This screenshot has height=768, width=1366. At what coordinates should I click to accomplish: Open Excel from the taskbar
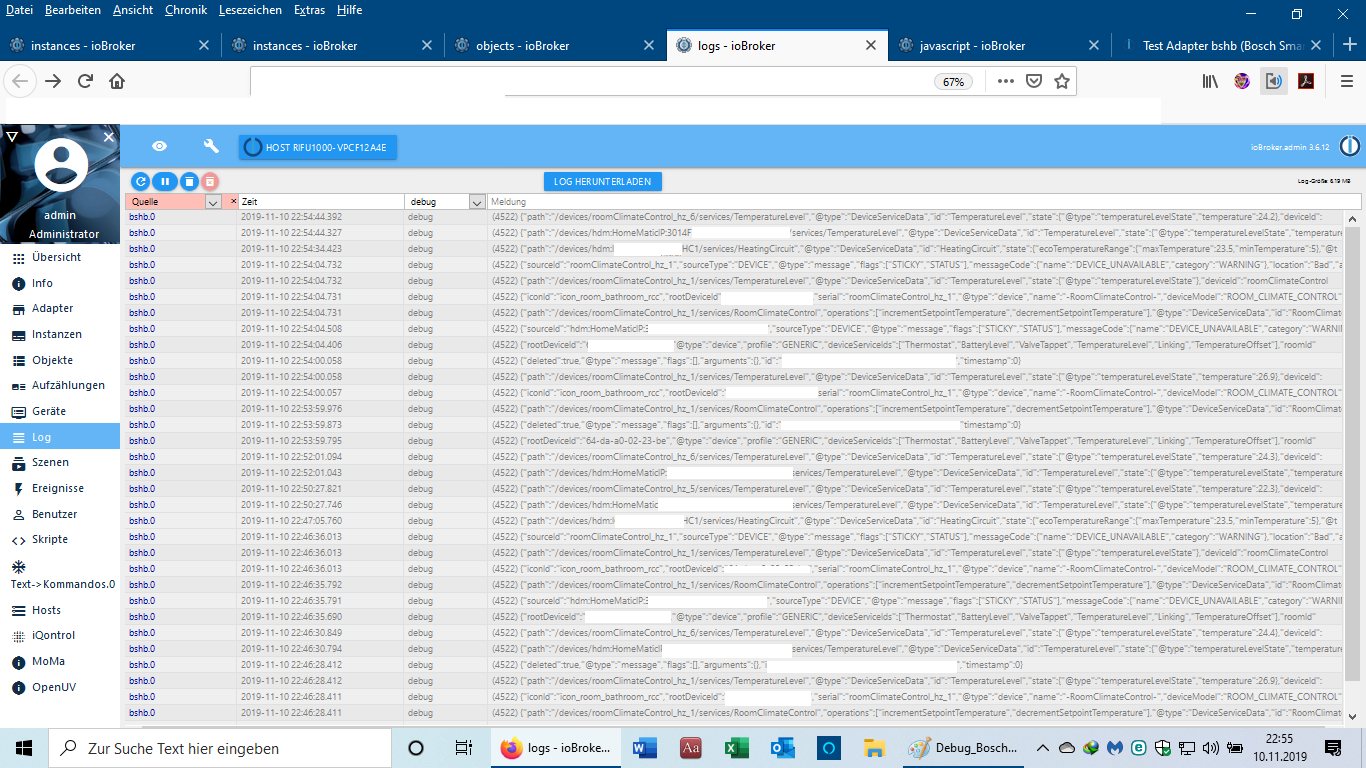[736, 748]
